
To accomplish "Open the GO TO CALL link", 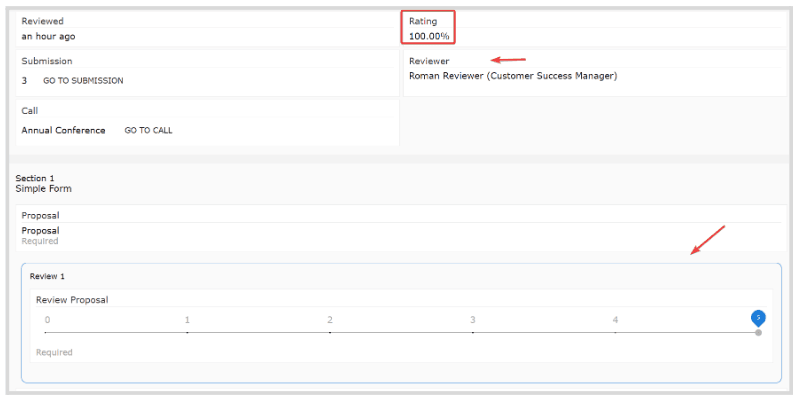I will [x=149, y=130].
